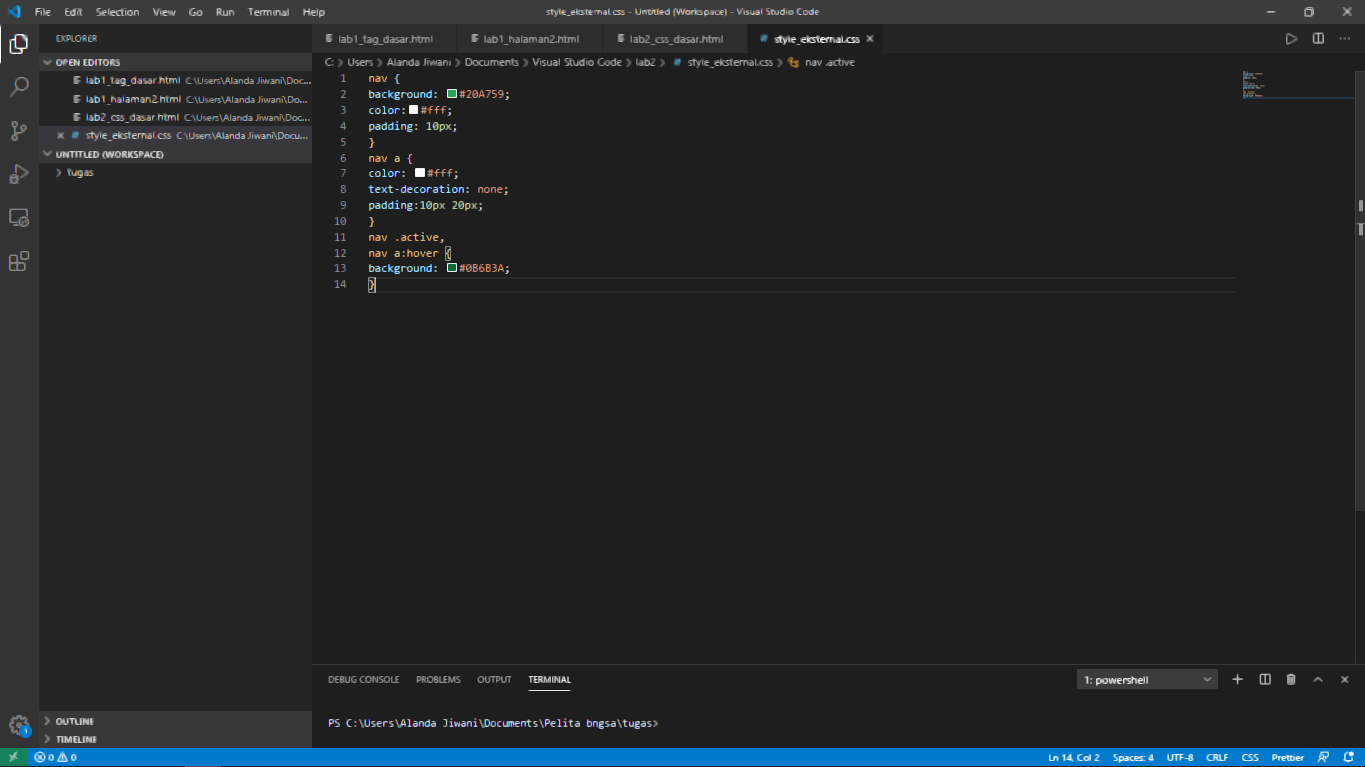Switch to lab2_css_dasar.html tab
Image resolution: width=1365 pixels, height=767 pixels.
pyautogui.click(x=675, y=39)
